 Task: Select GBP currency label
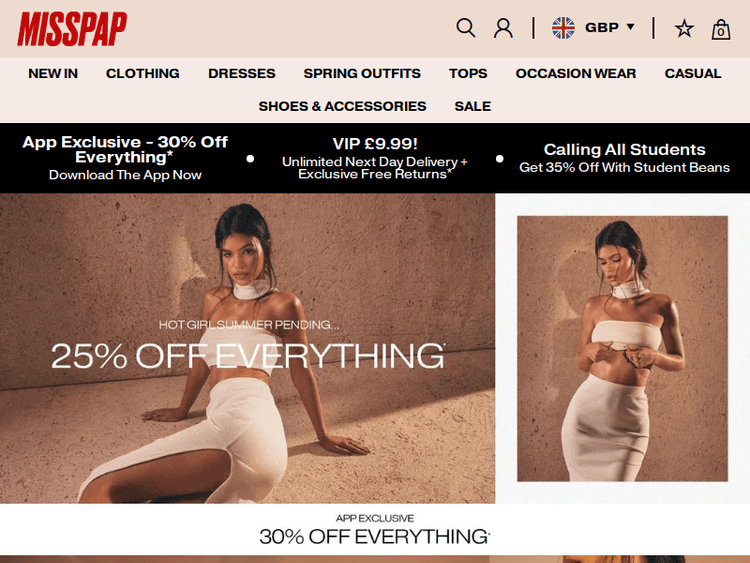click(x=602, y=28)
